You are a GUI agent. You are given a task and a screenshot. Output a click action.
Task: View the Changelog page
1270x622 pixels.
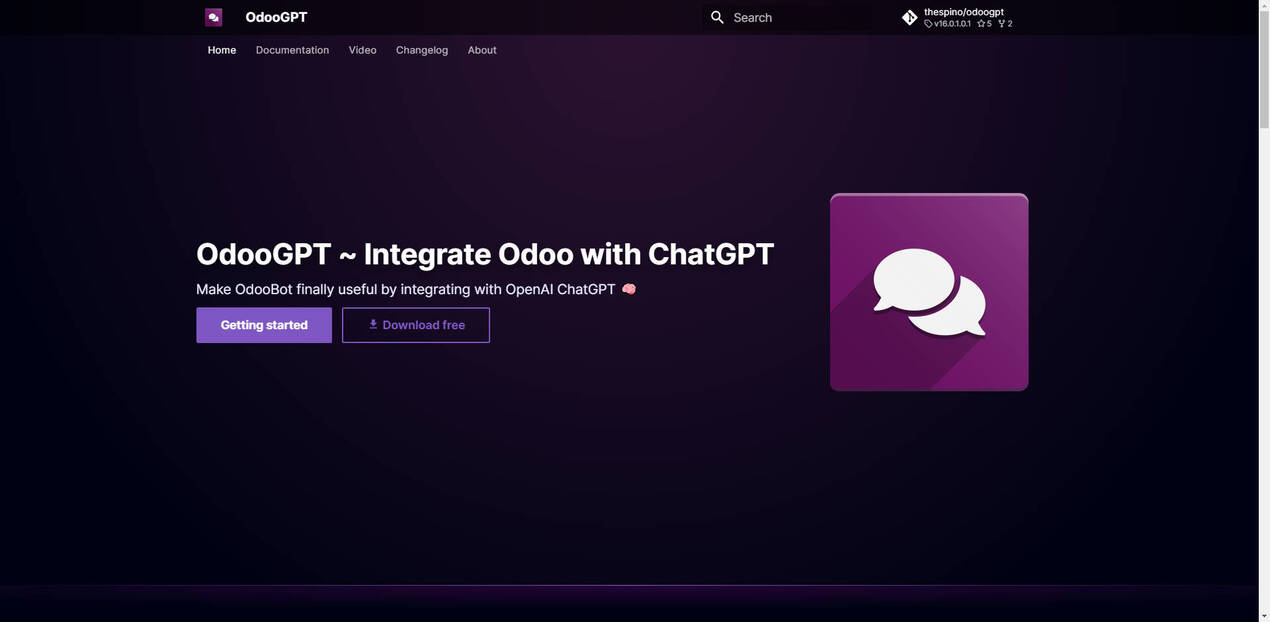(421, 50)
